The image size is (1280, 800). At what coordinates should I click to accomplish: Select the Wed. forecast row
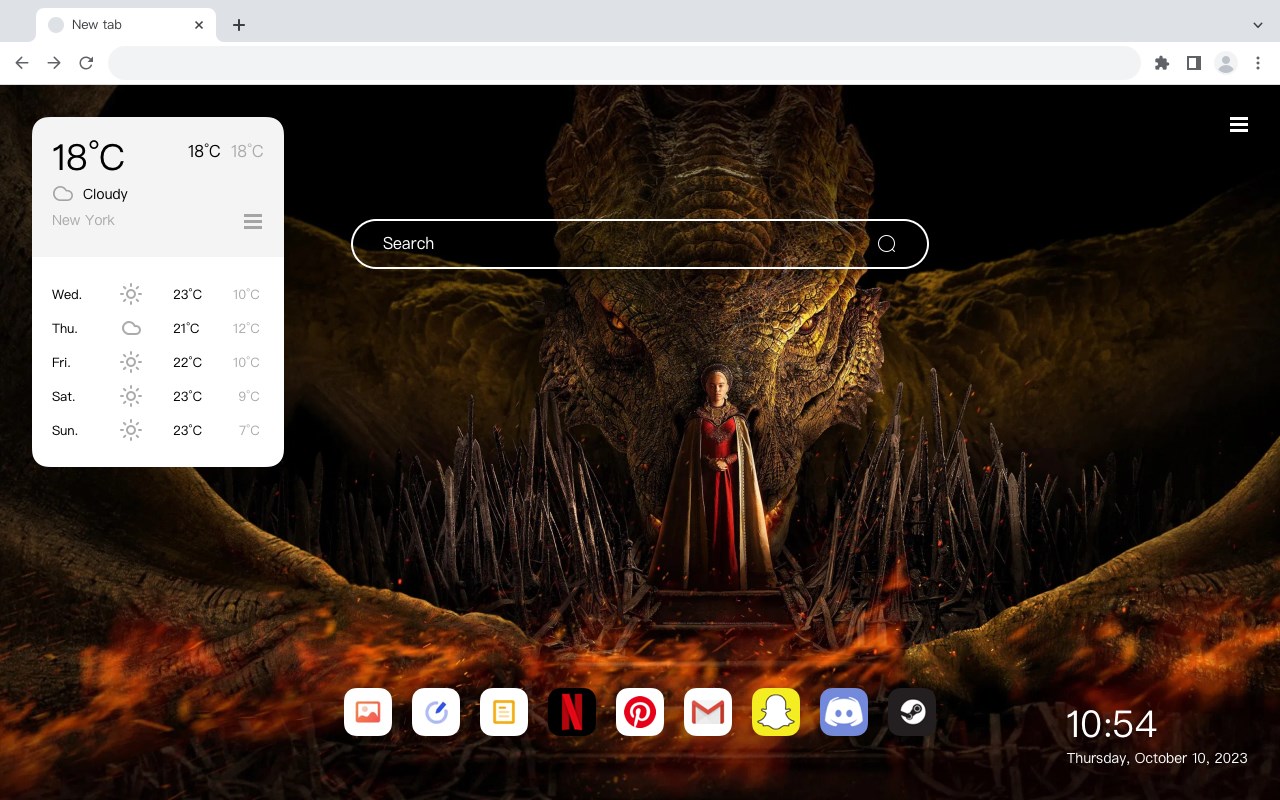tap(156, 294)
